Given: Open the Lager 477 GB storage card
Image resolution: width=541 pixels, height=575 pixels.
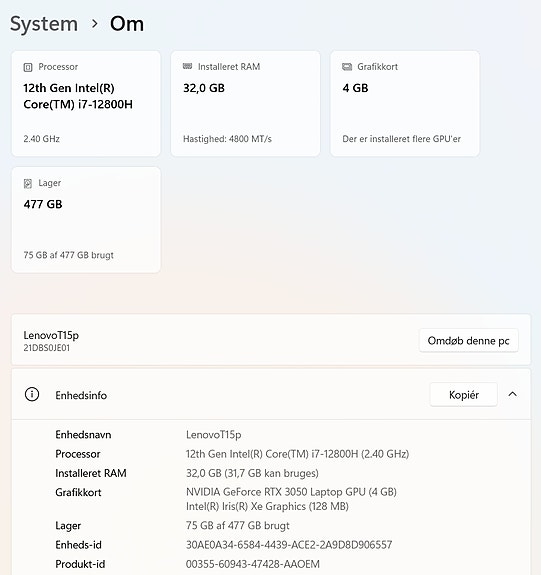Looking at the screenshot, I should pos(86,220).
